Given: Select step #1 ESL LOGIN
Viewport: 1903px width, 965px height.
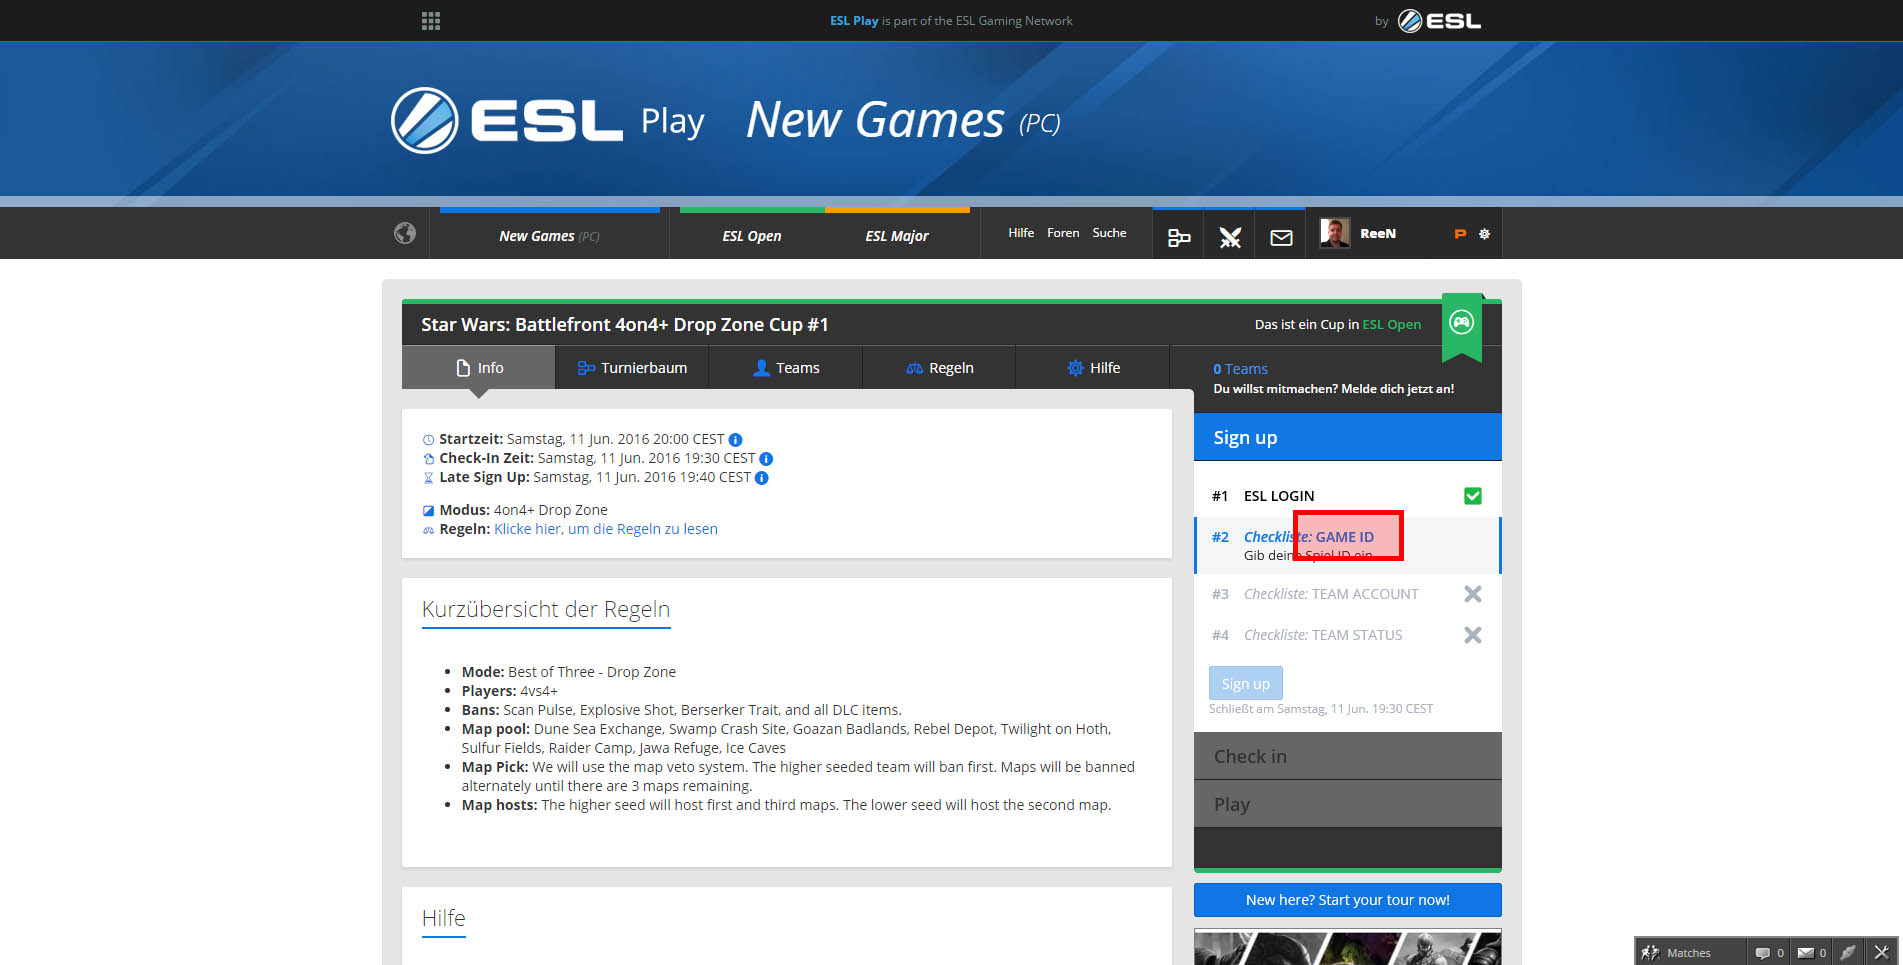Looking at the screenshot, I should pos(1347,496).
